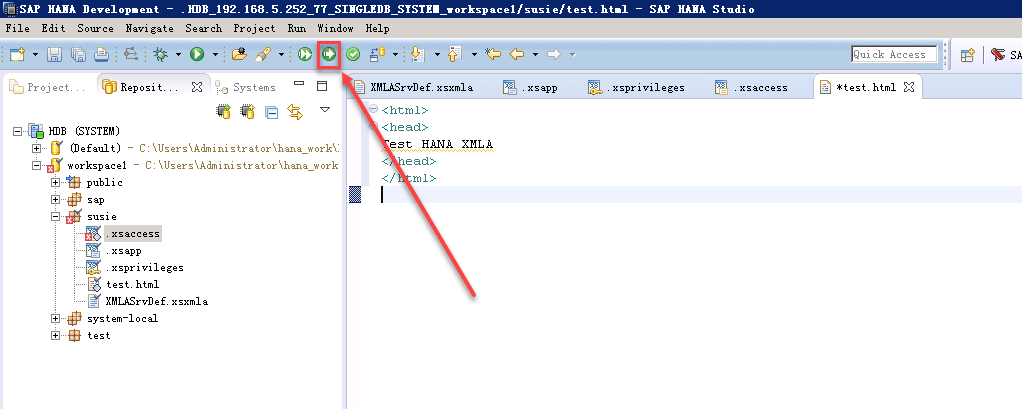
Task: Click the Previous Annotation up-arrow icon
Action: [x=455, y=55]
